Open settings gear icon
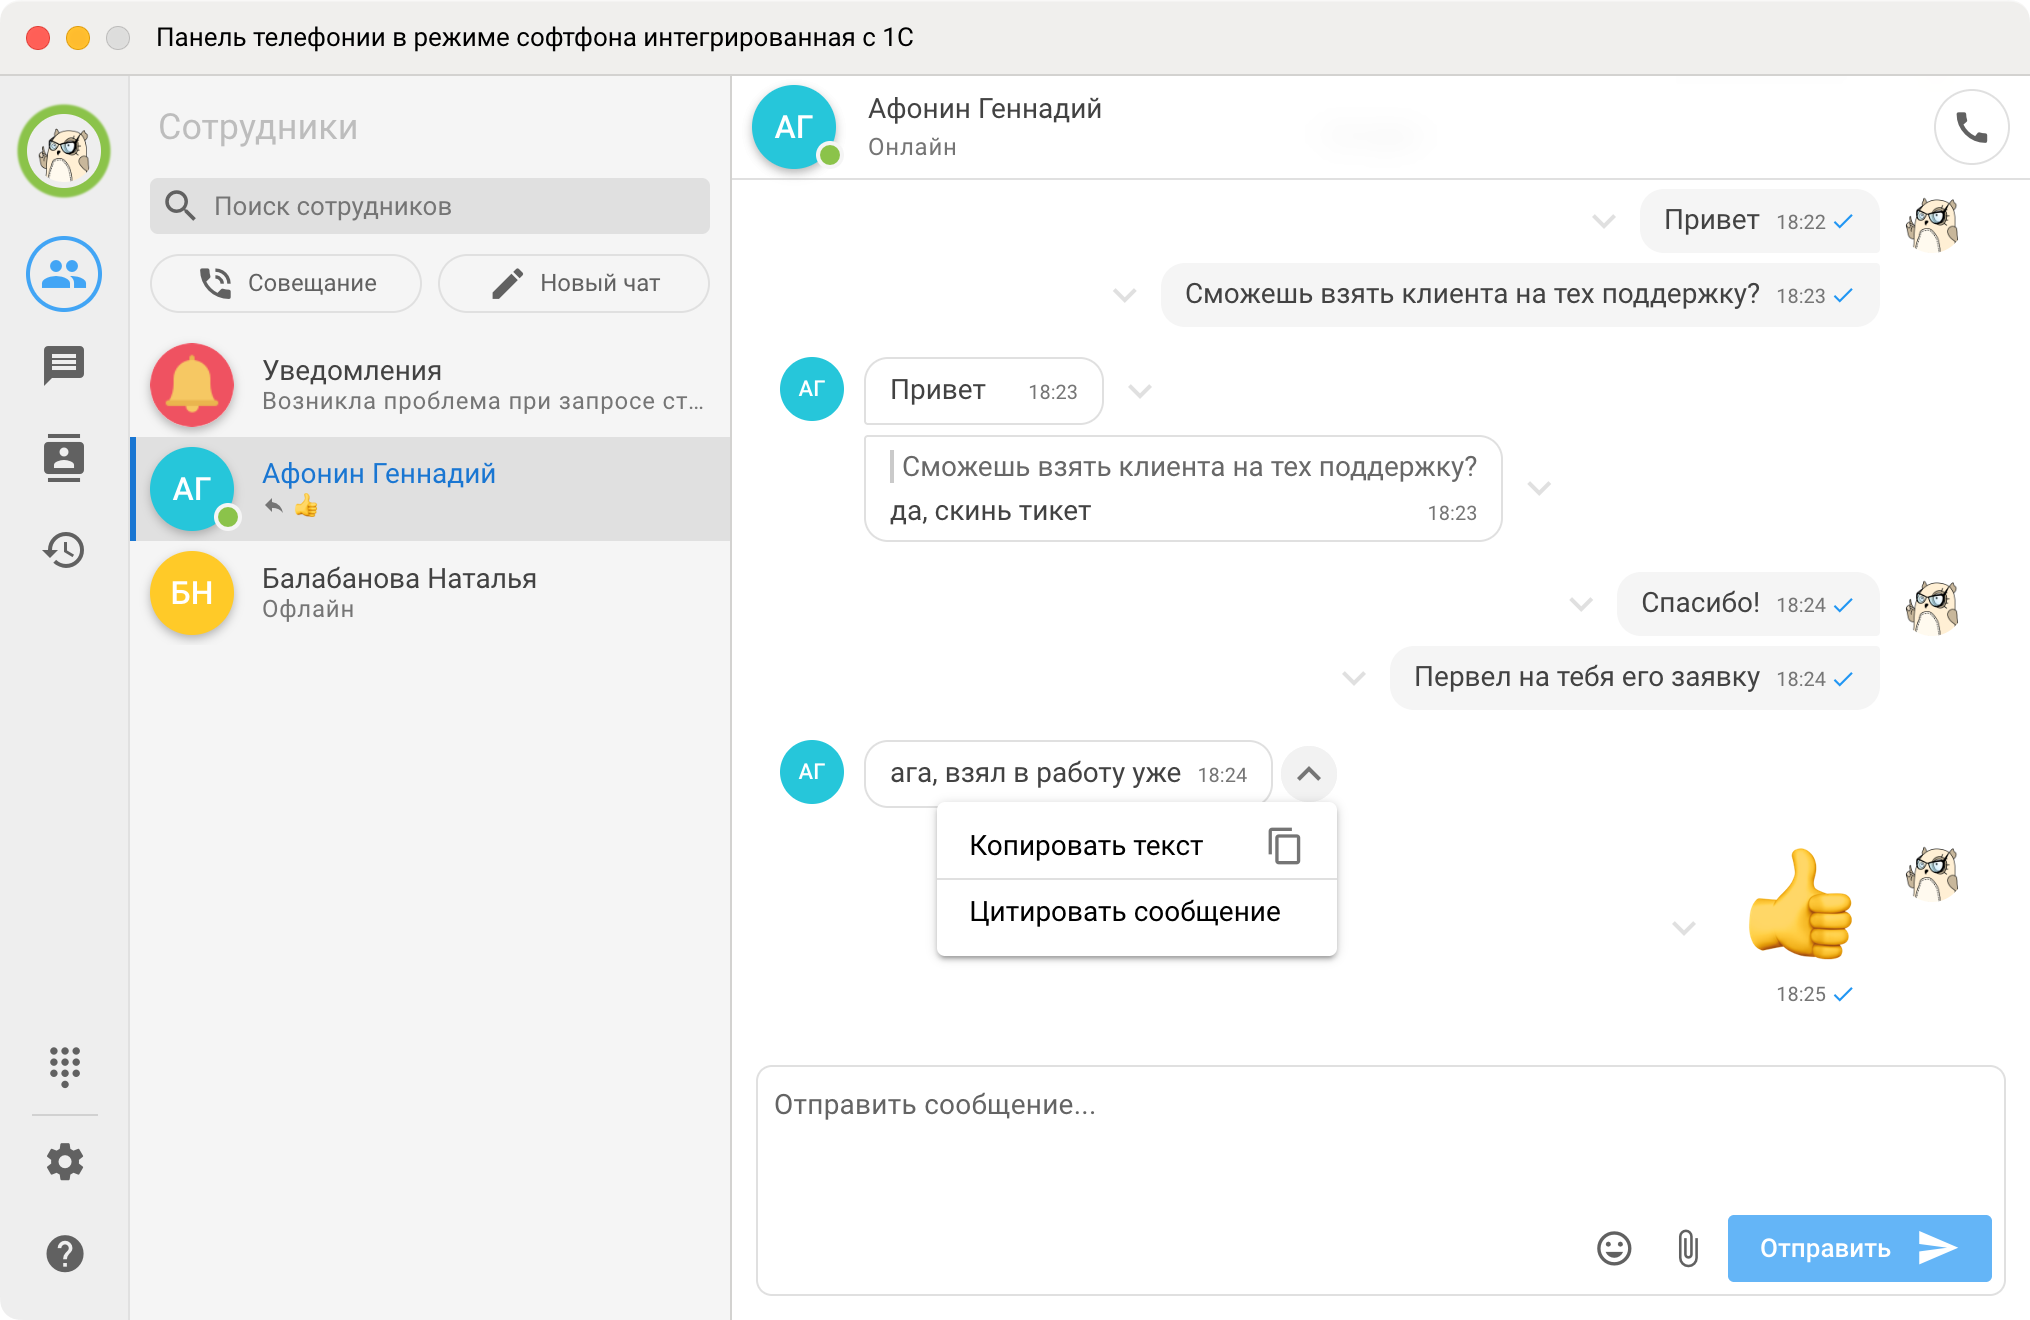Viewport: 2030px width, 1320px height. pos(64,1161)
